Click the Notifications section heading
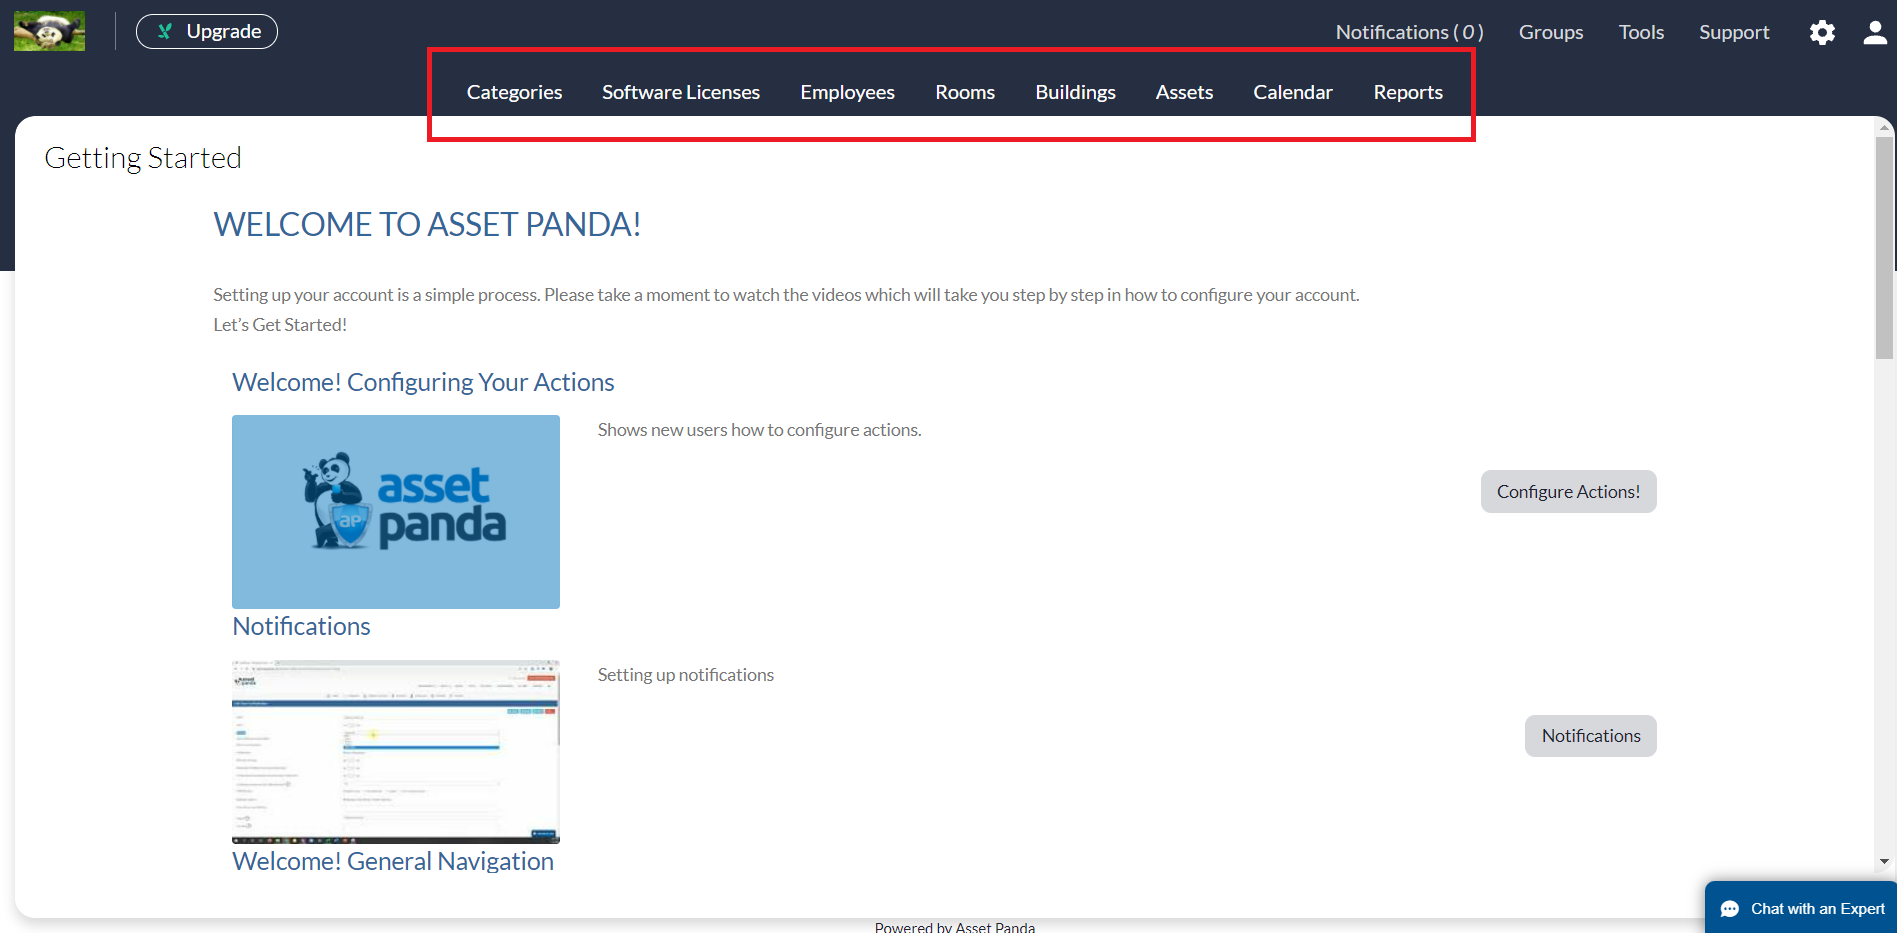1897x933 pixels. tap(301, 626)
